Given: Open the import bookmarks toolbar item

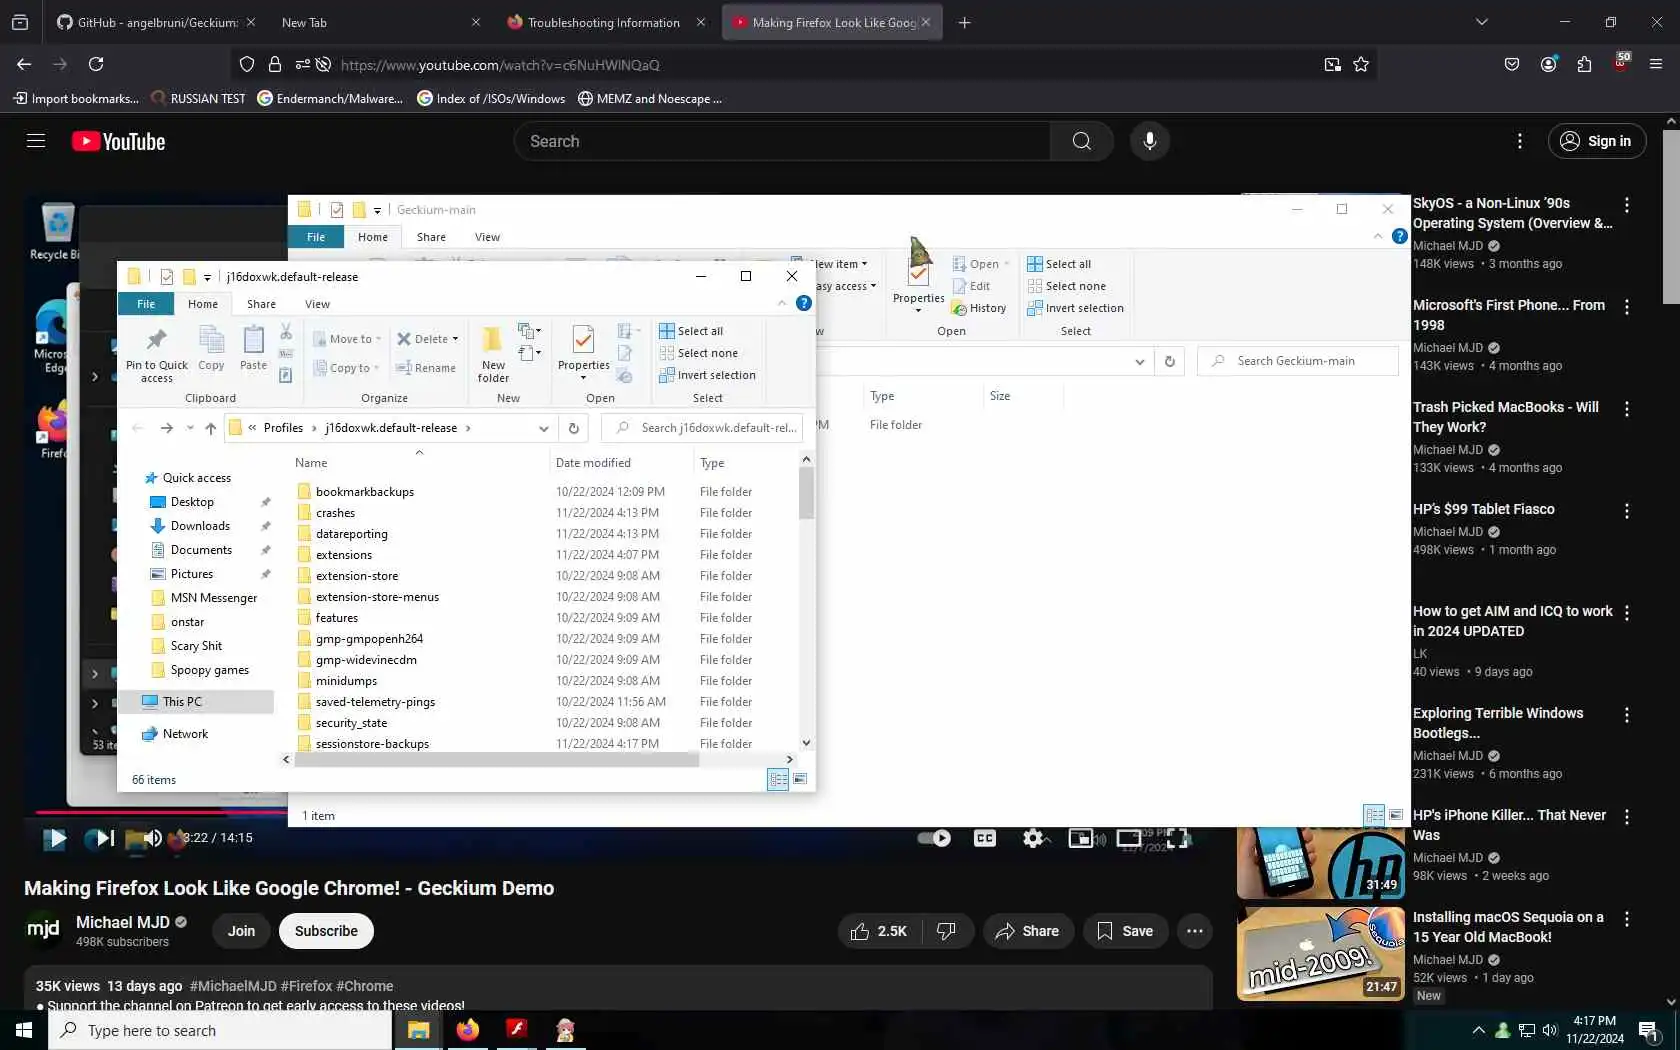Looking at the screenshot, I should pos(76,98).
